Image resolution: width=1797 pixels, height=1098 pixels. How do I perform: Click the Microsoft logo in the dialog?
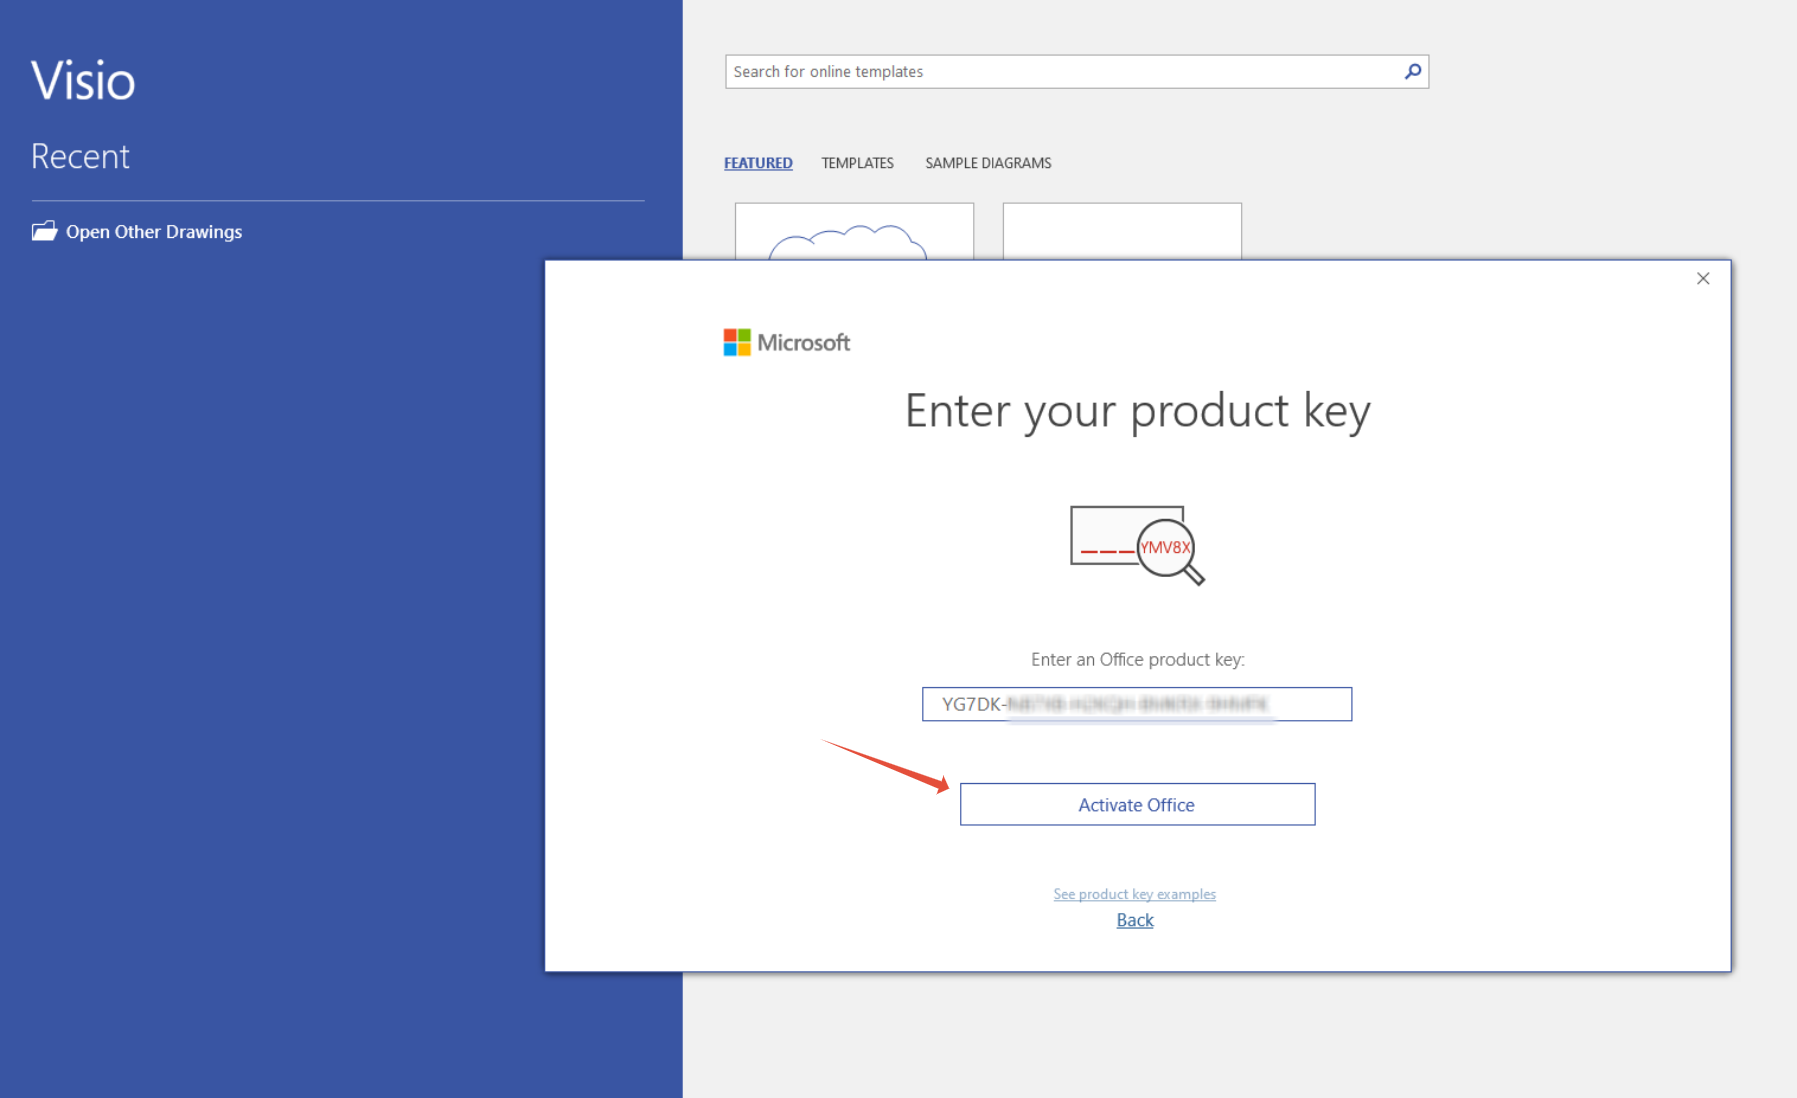[x=787, y=343]
